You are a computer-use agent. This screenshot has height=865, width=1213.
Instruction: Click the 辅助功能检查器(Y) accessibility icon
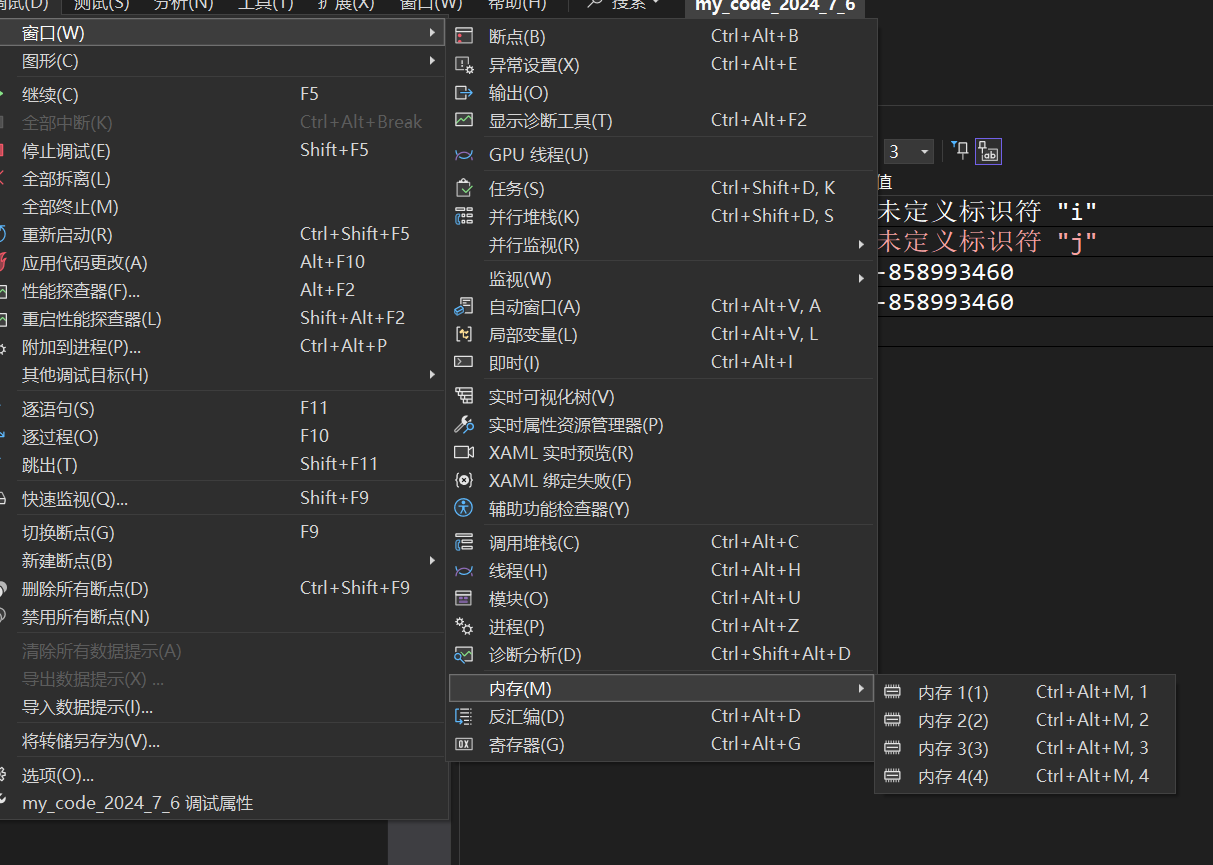coord(464,509)
